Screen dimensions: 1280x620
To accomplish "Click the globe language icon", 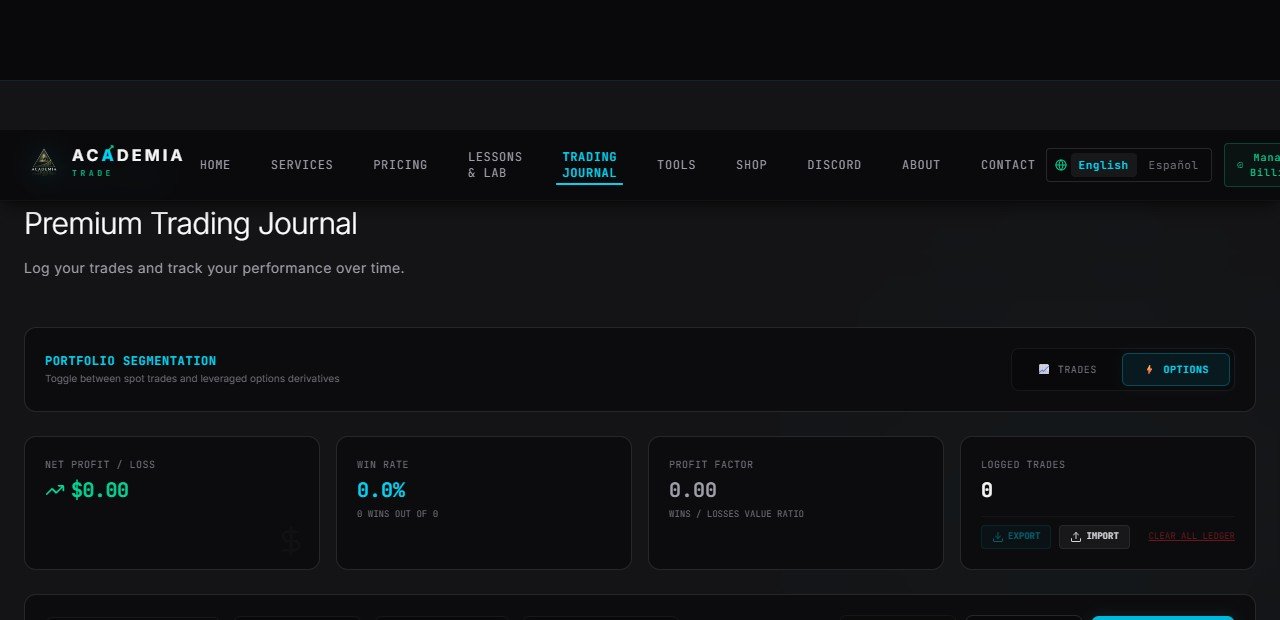I will point(1061,165).
